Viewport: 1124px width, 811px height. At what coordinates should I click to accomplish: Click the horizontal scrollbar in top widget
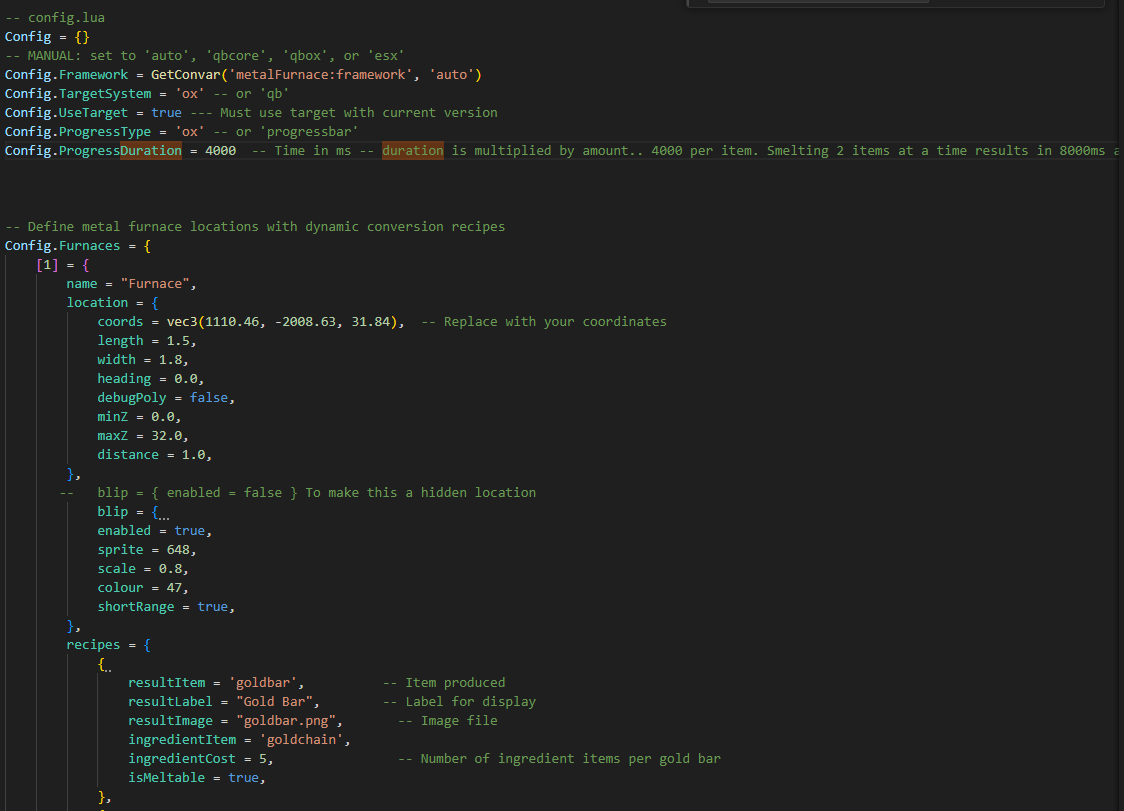pyautogui.click(x=818, y=1)
